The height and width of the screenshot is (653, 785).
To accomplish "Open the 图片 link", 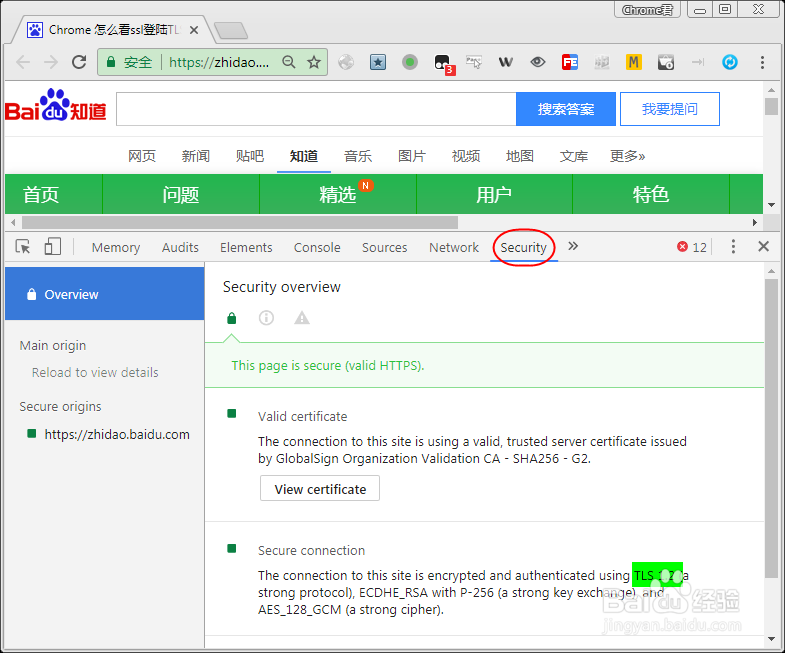I will [x=412, y=156].
